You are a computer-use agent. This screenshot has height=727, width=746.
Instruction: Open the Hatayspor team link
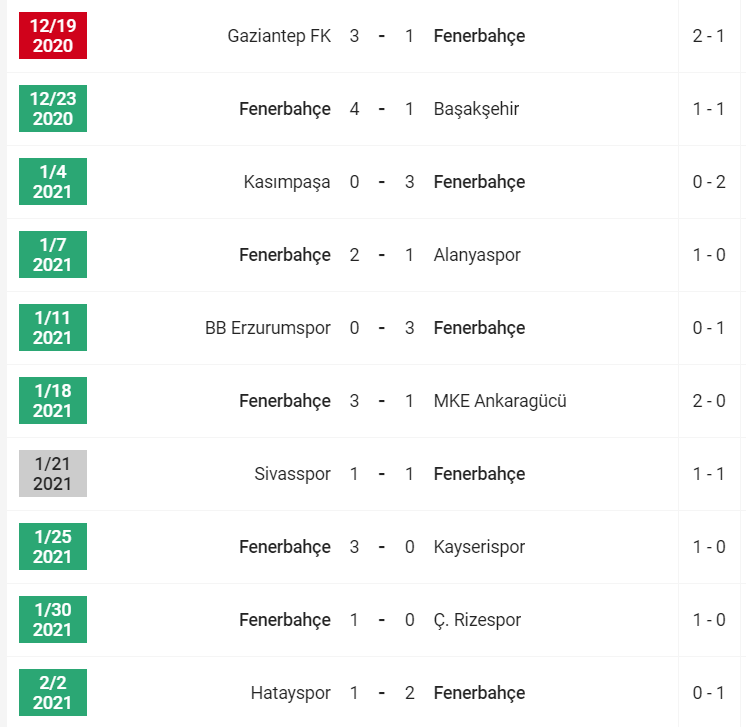(290, 693)
